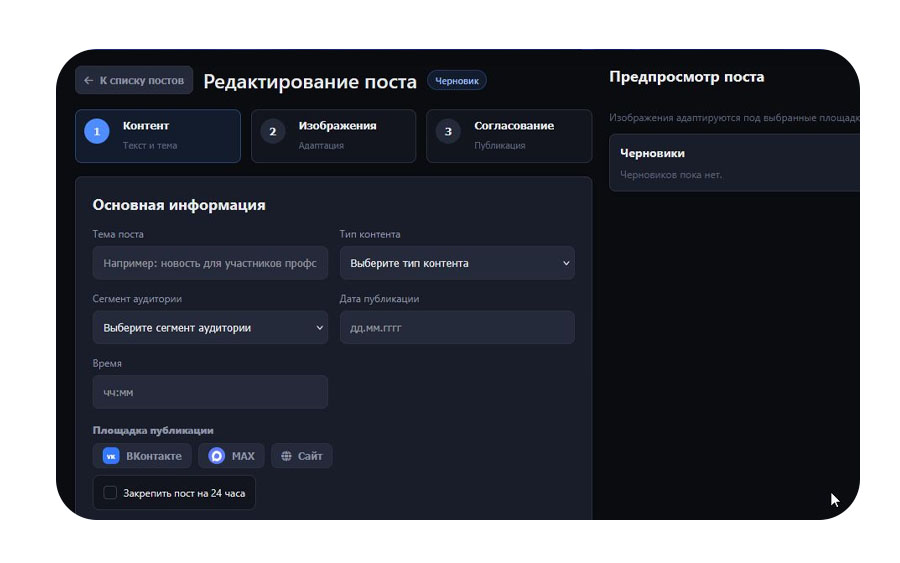Click the 'Черновик' status badge
The image size is (900, 563).
[x=456, y=81]
